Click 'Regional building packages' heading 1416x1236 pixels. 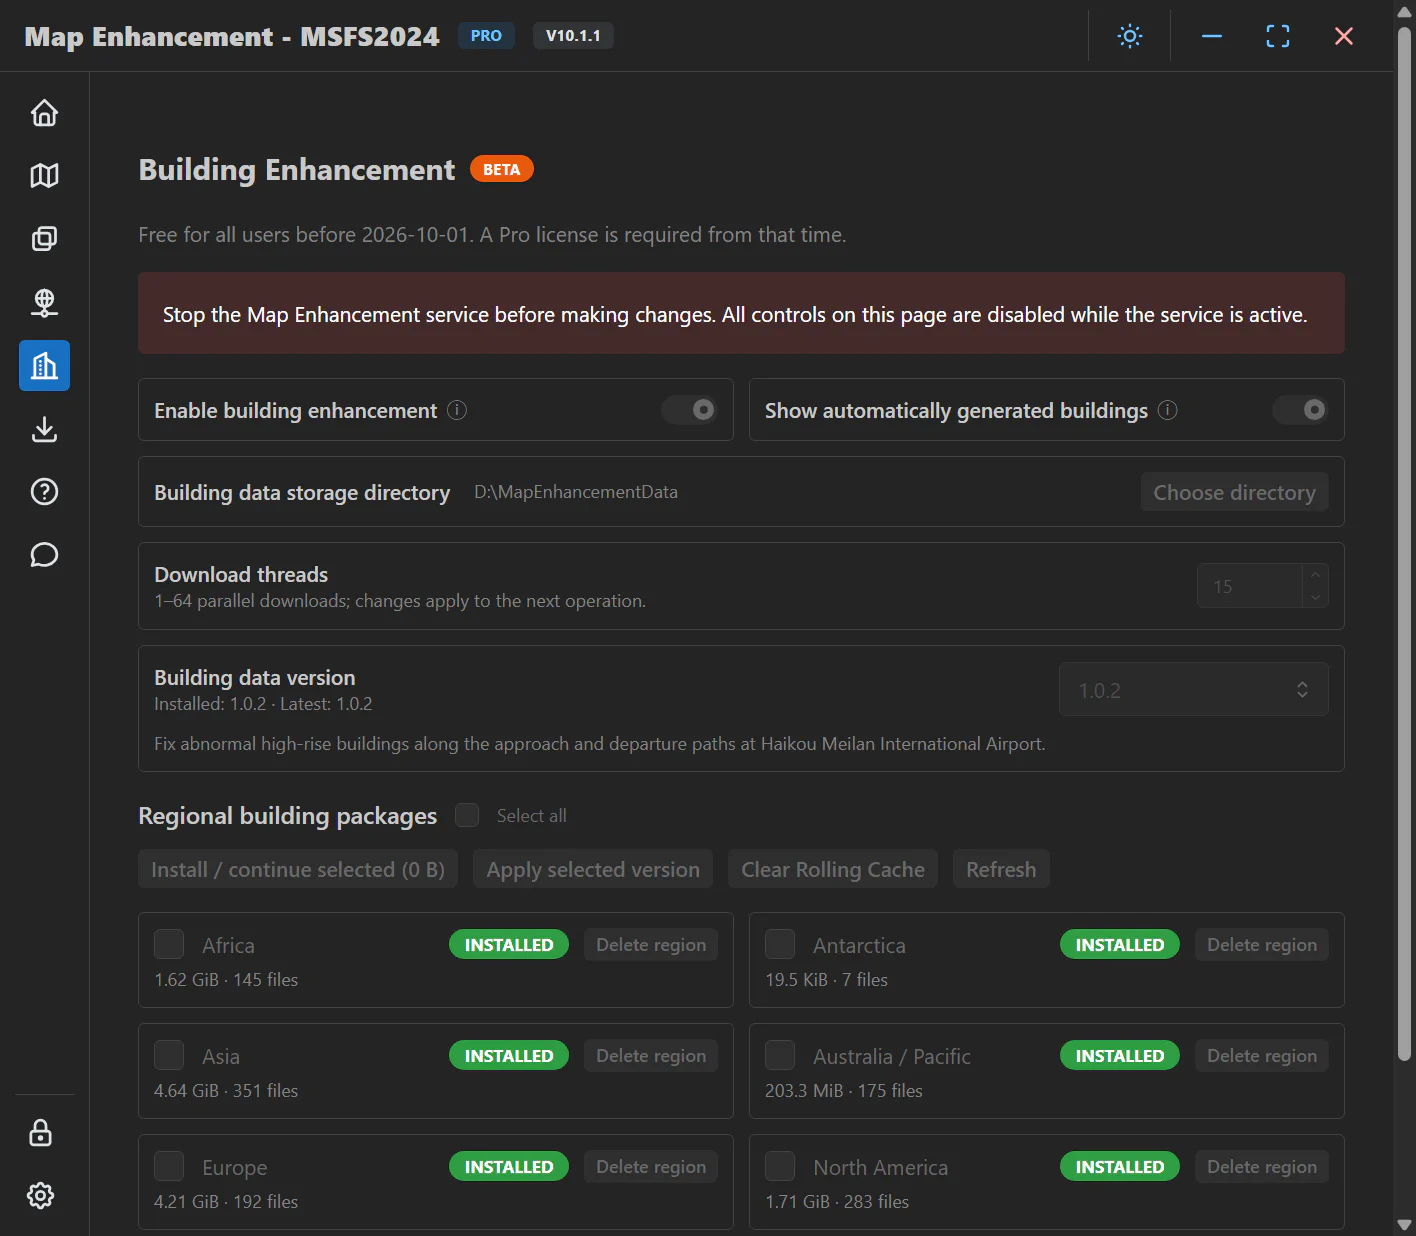click(288, 816)
